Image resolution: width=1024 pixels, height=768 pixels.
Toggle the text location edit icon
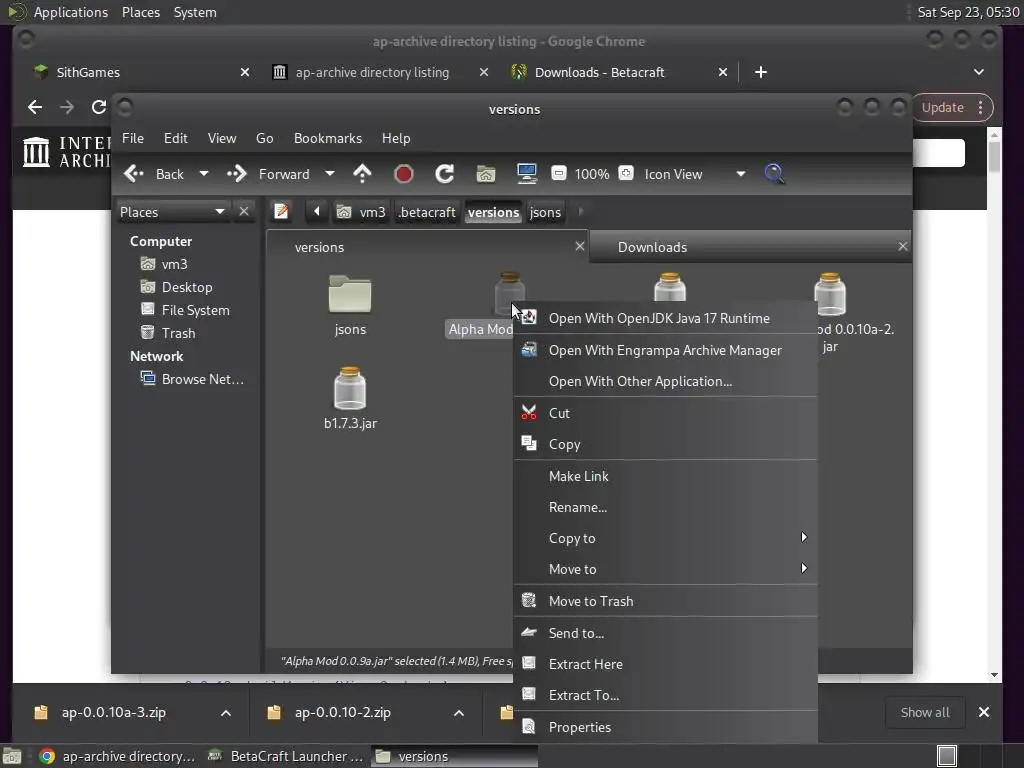281,212
